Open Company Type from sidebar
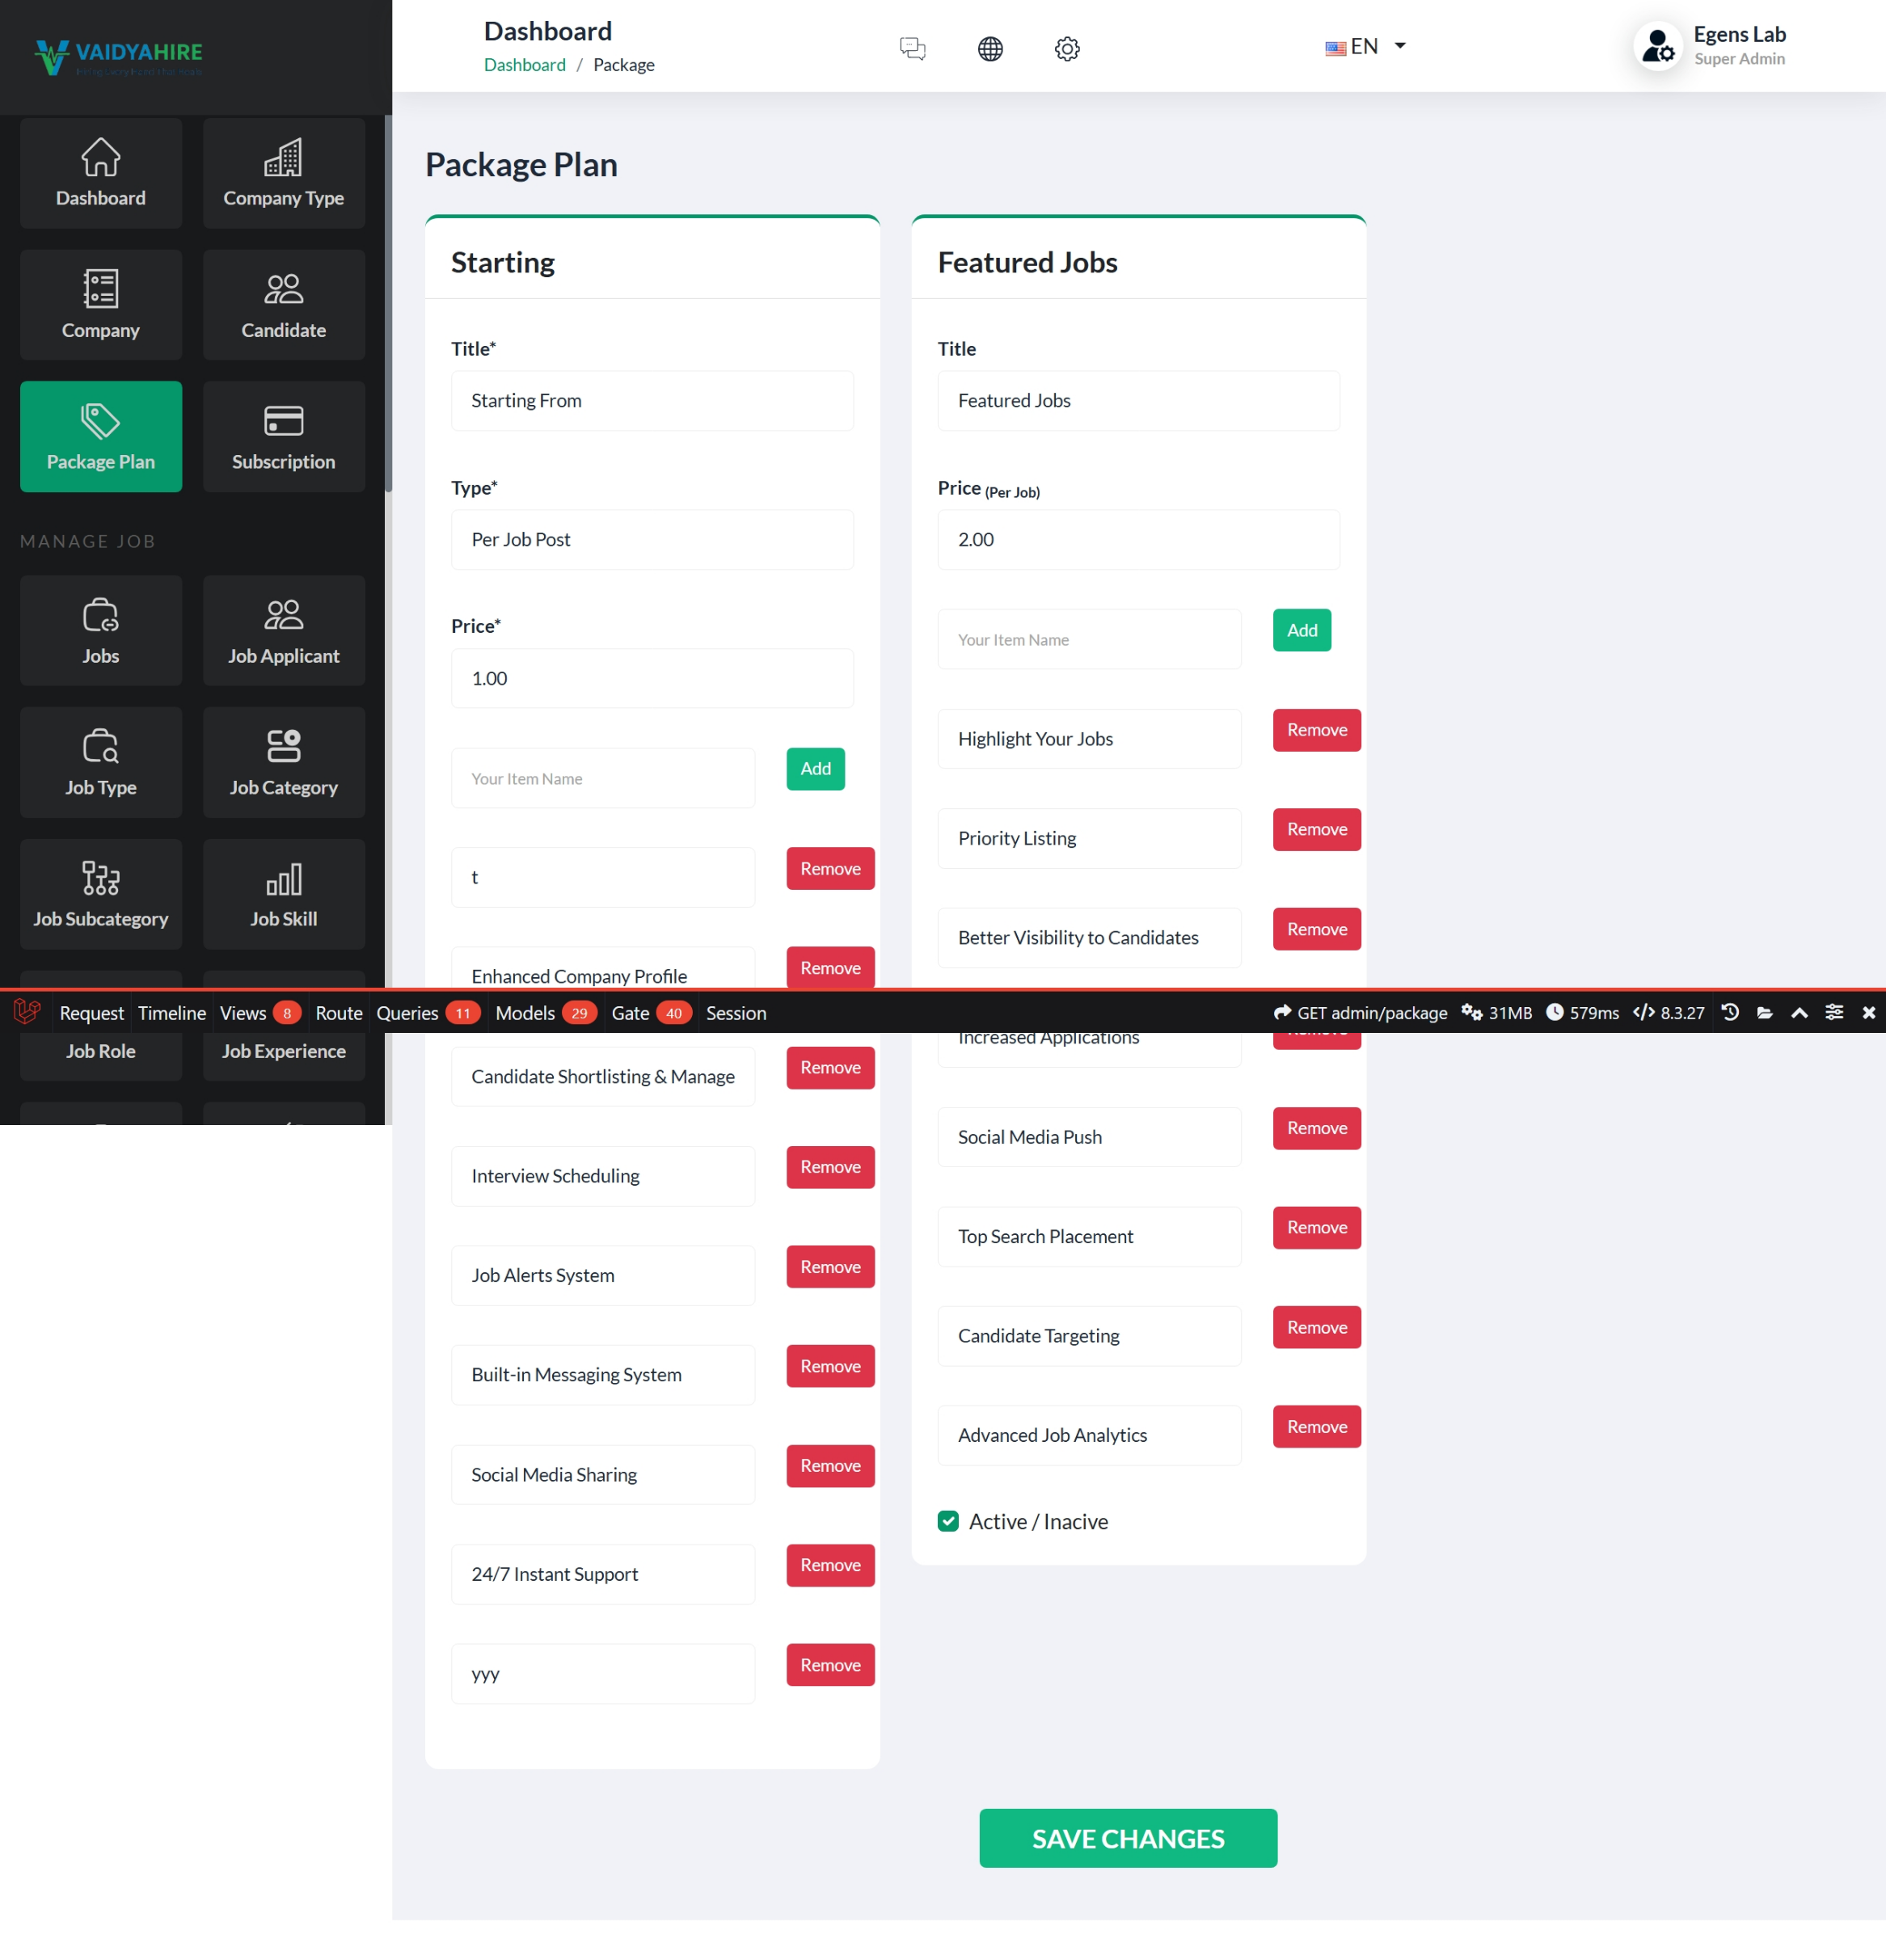The height and width of the screenshot is (1960, 1886). click(283, 173)
